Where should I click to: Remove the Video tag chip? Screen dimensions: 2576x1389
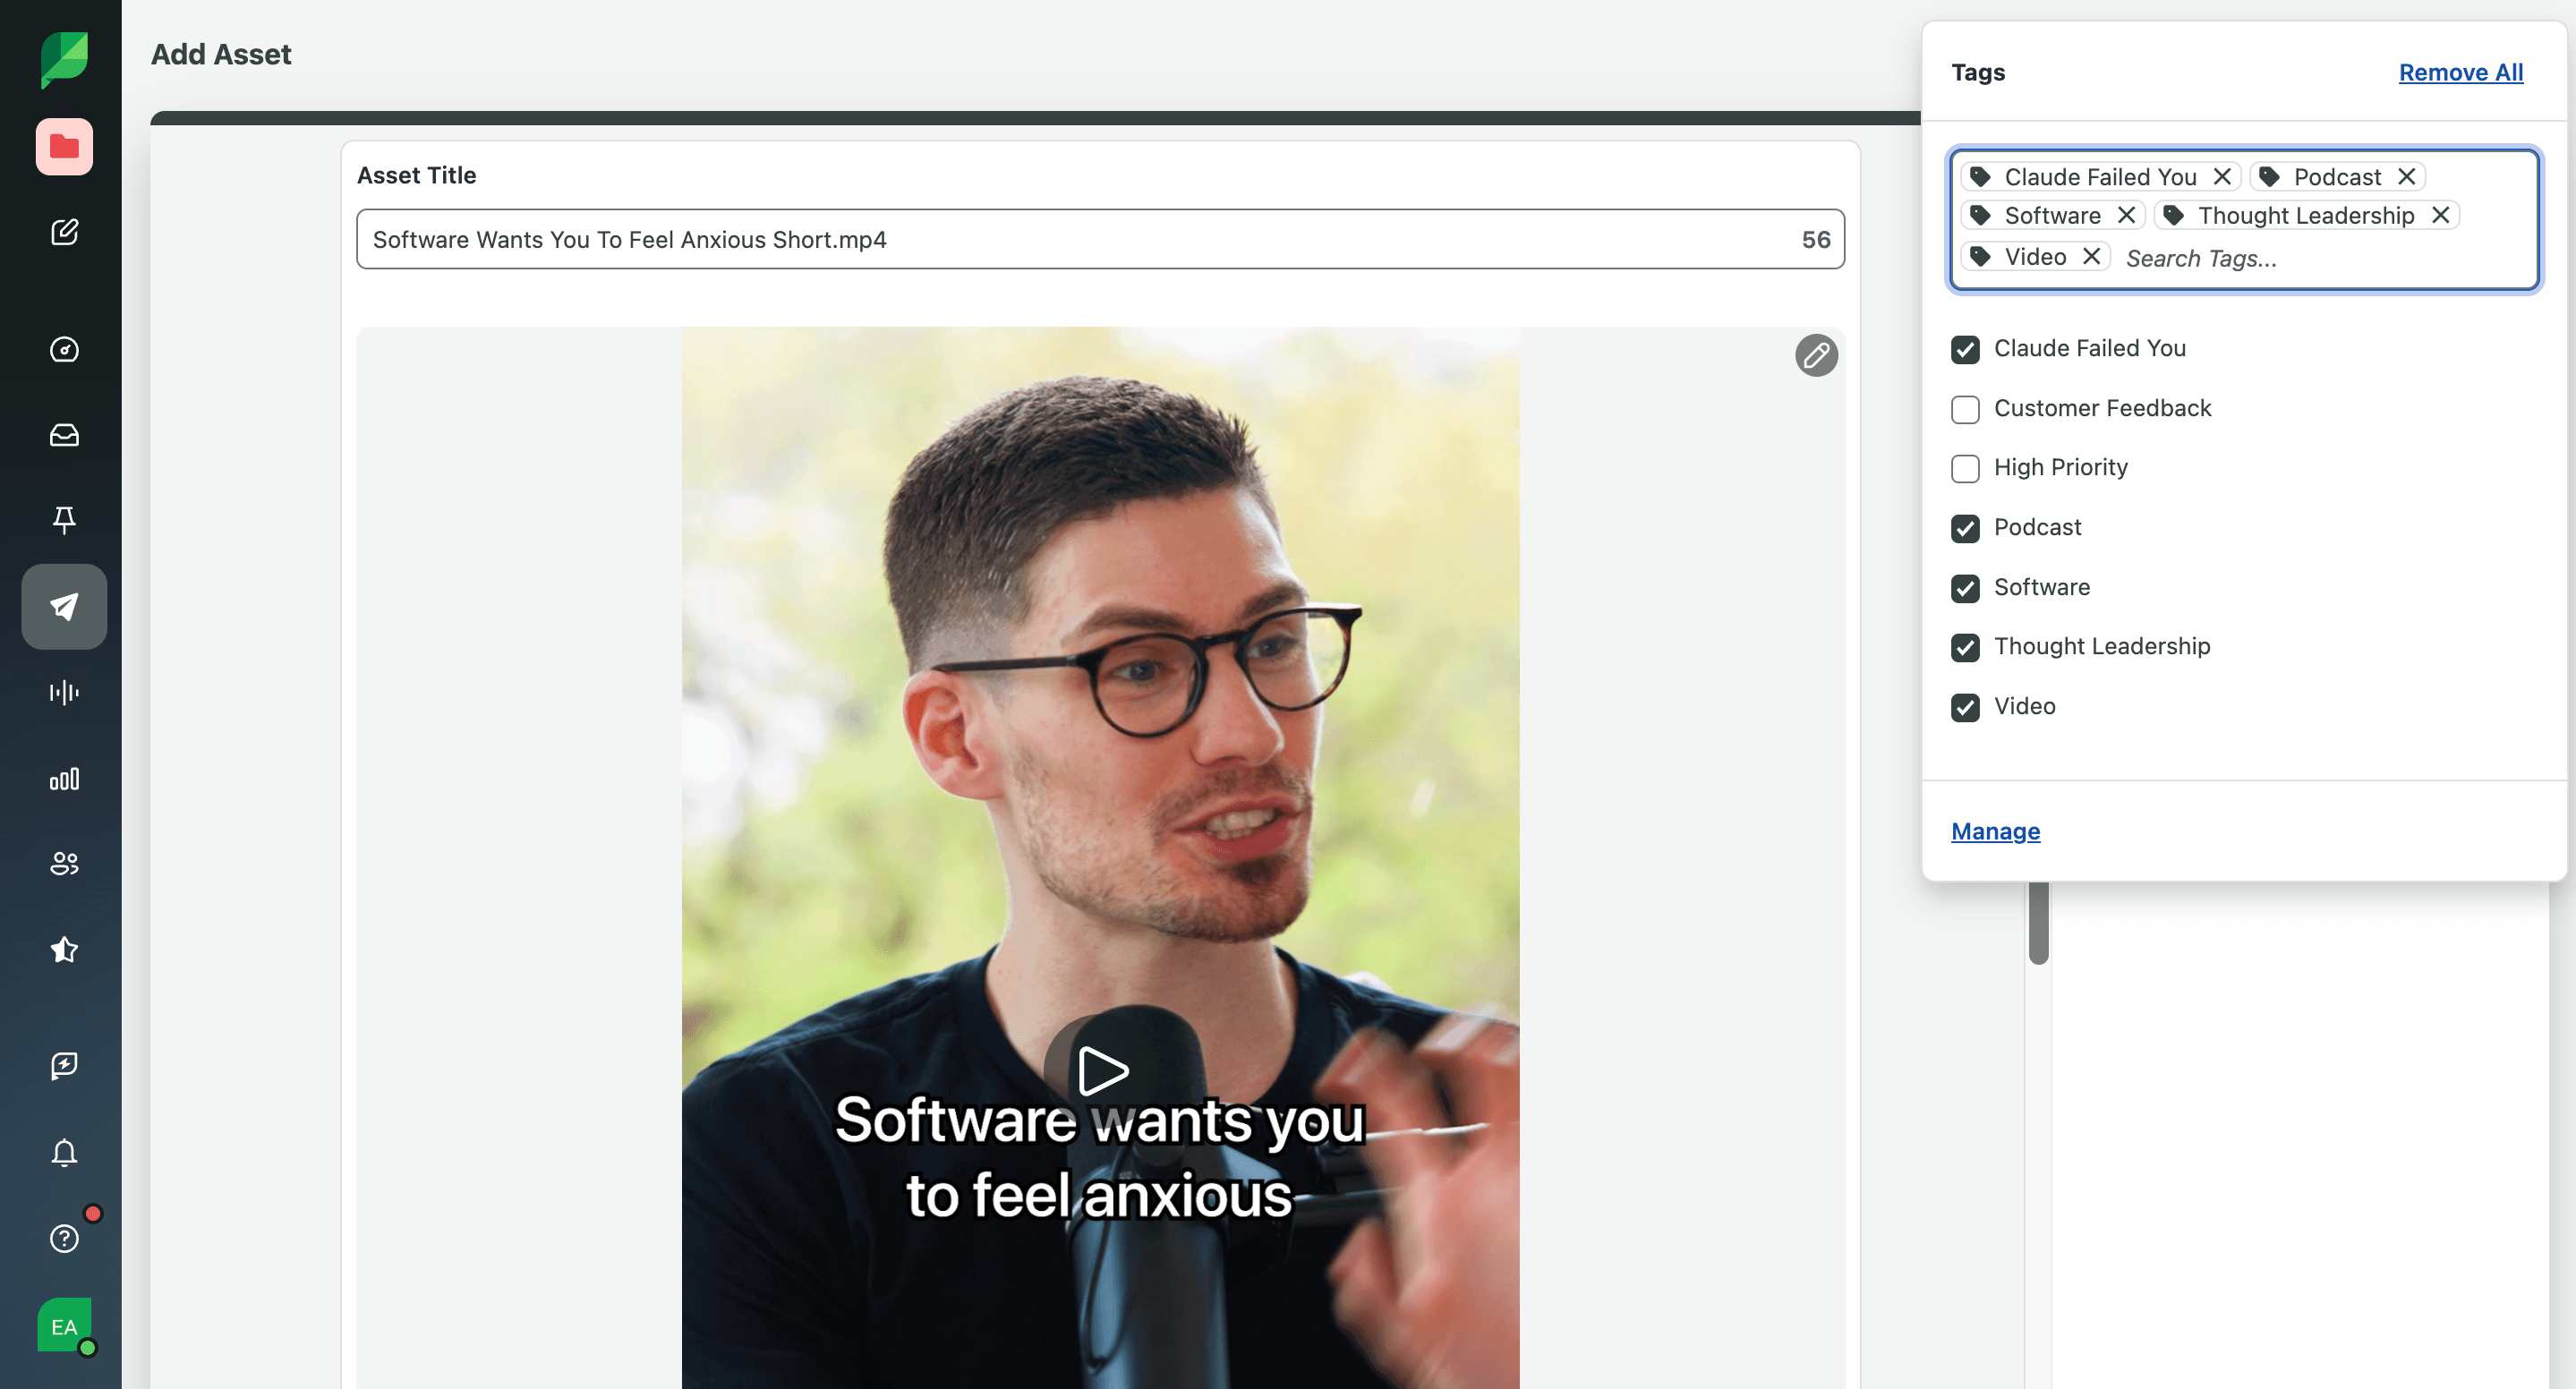(x=2091, y=256)
